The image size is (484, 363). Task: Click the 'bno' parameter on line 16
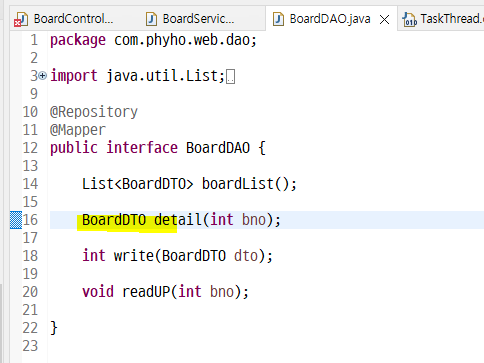tap(254, 220)
